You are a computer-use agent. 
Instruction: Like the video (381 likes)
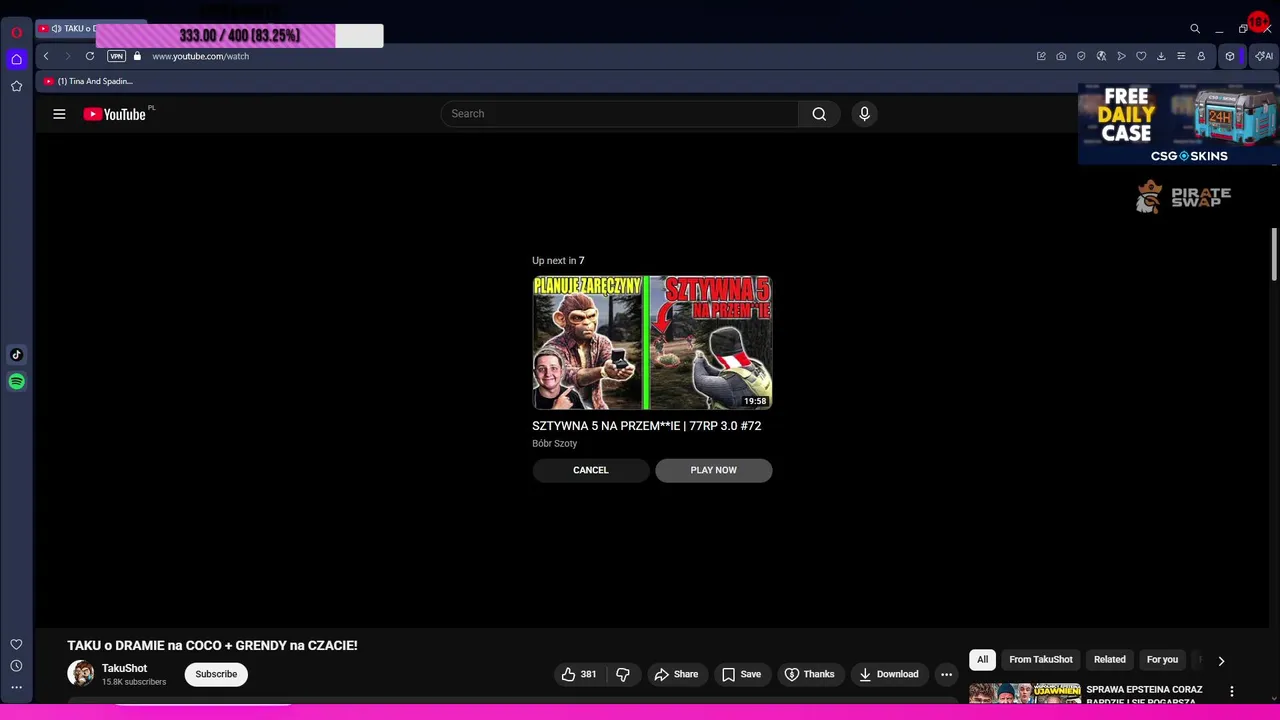tap(579, 674)
